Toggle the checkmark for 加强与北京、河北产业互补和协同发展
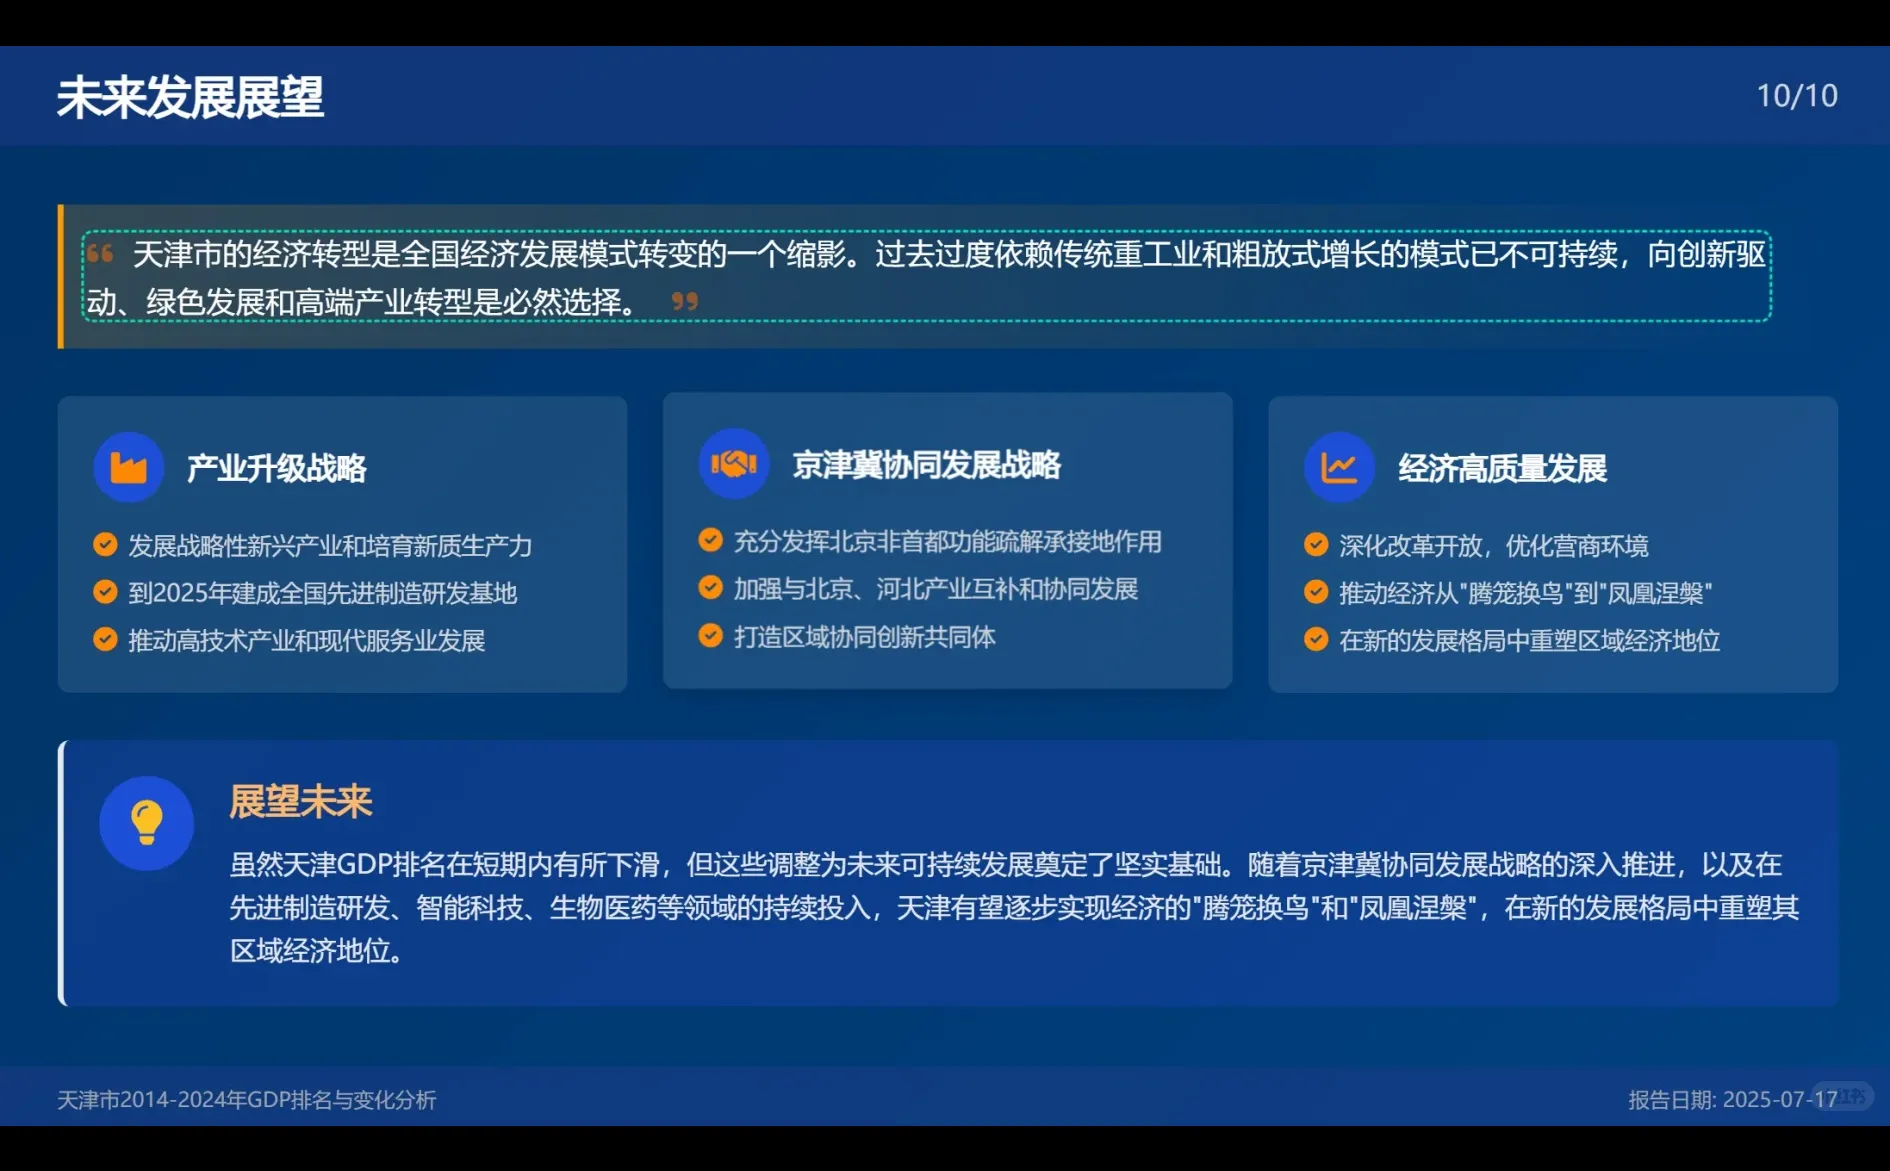1890x1171 pixels. [x=711, y=588]
